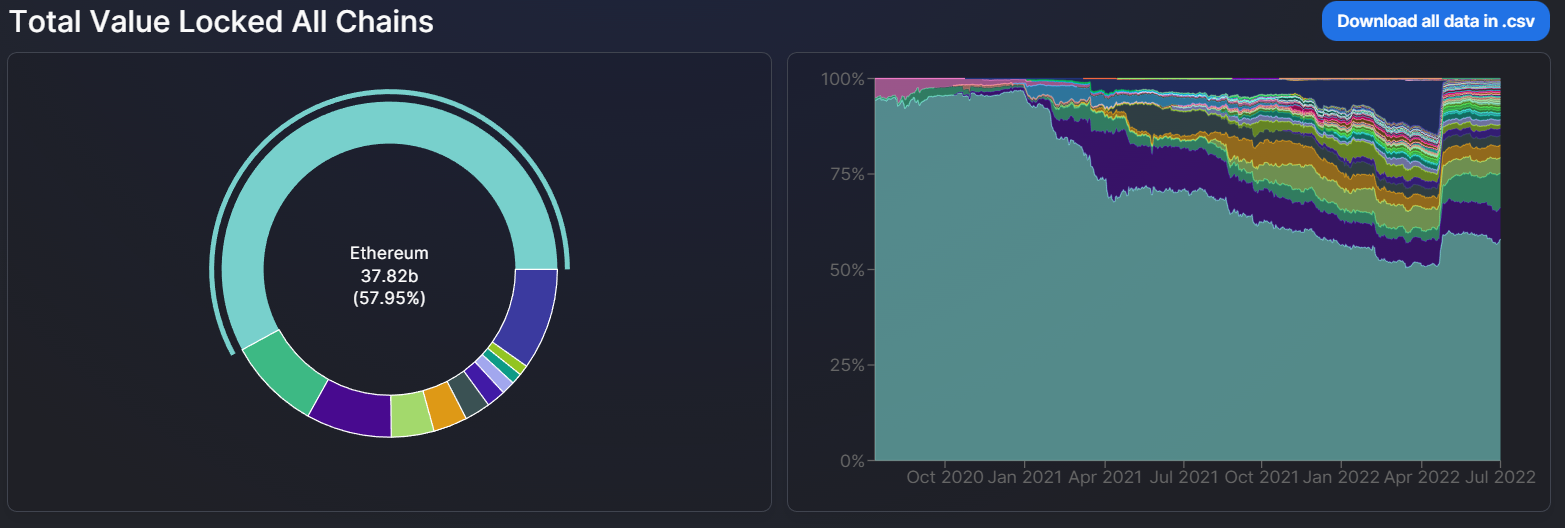Click the 25% y-axis label

[x=846, y=365]
